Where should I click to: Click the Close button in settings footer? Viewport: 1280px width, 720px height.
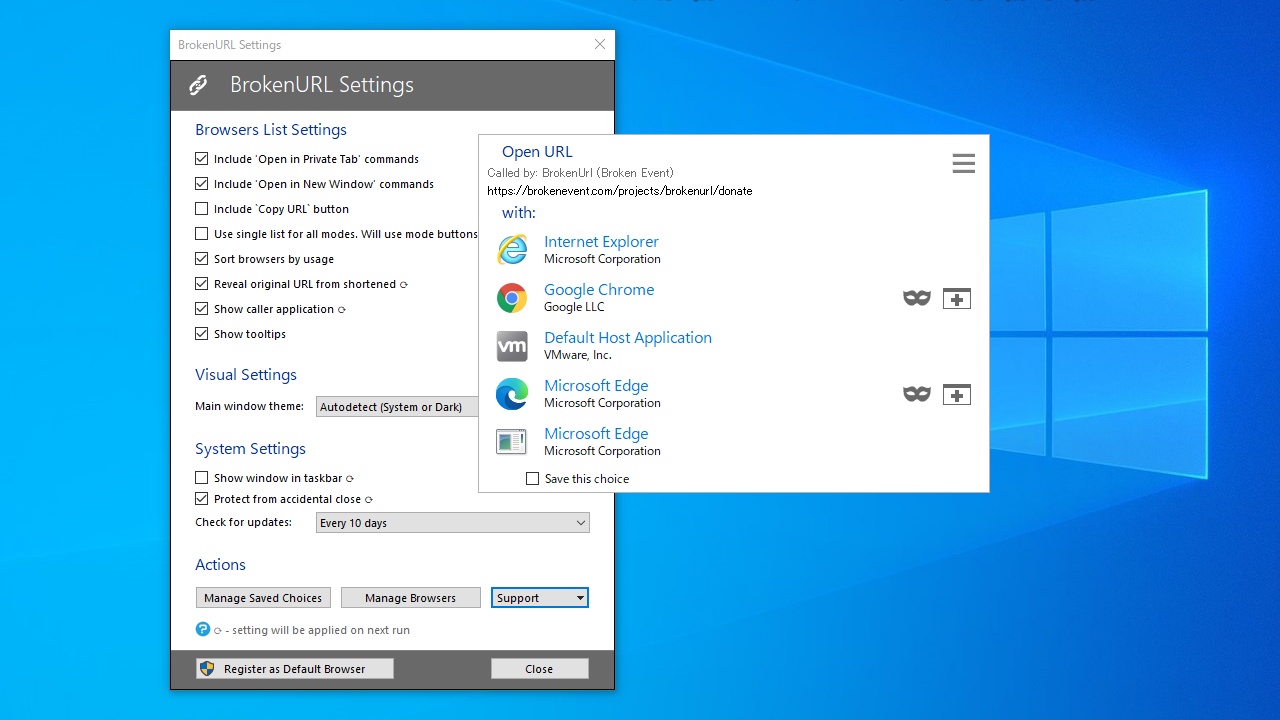539,669
